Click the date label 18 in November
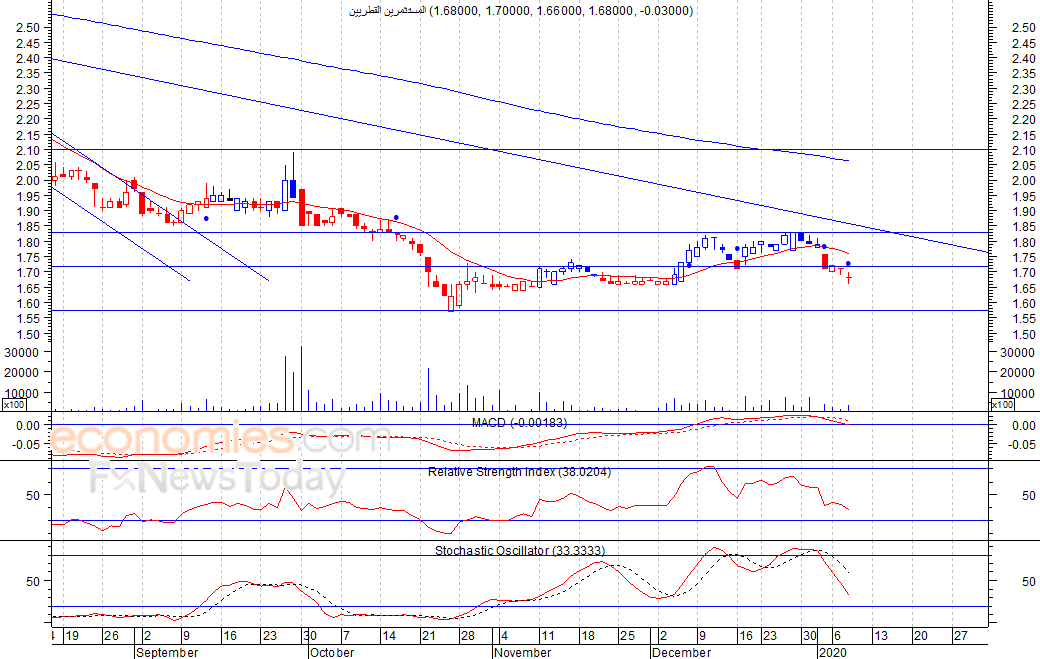1040x659 pixels. pyautogui.click(x=588, y=636)
